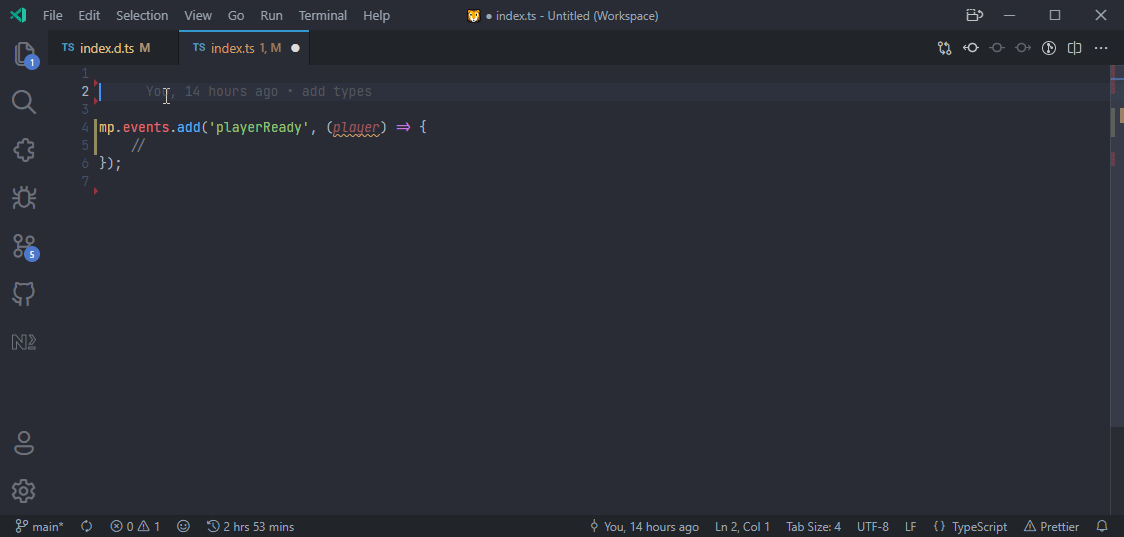Click the events property on line 4
The width and height of the screenshot is (1124, 537).
tap(146, 128)
